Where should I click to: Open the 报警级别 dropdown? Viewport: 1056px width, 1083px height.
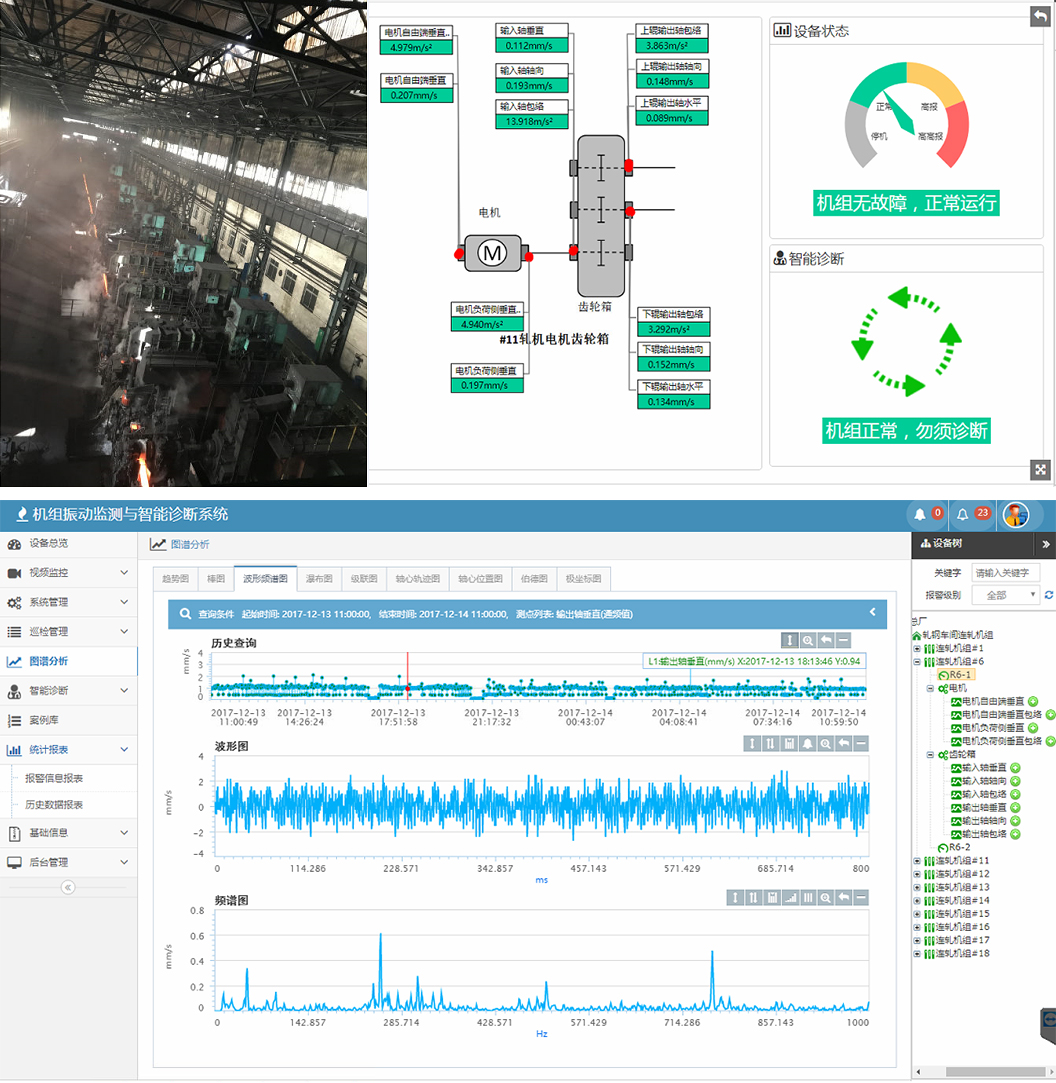[x=1006, y=595]
